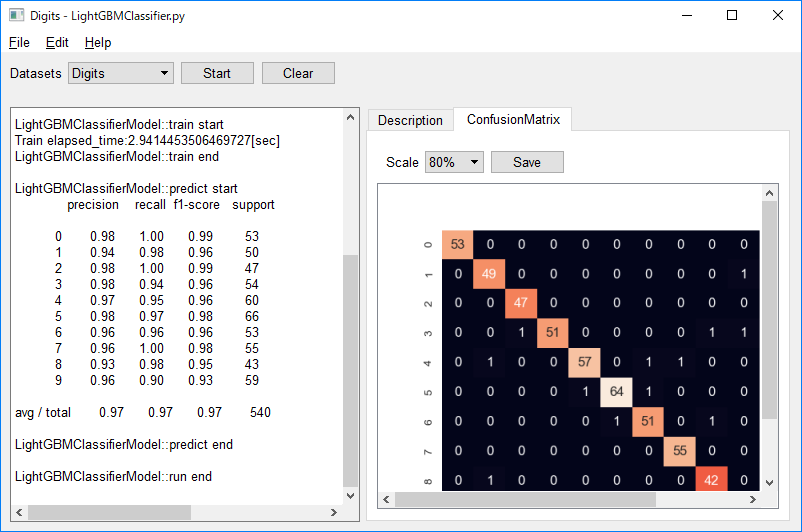Open the File menu
The image size is (802, 532).
[19, 42]
